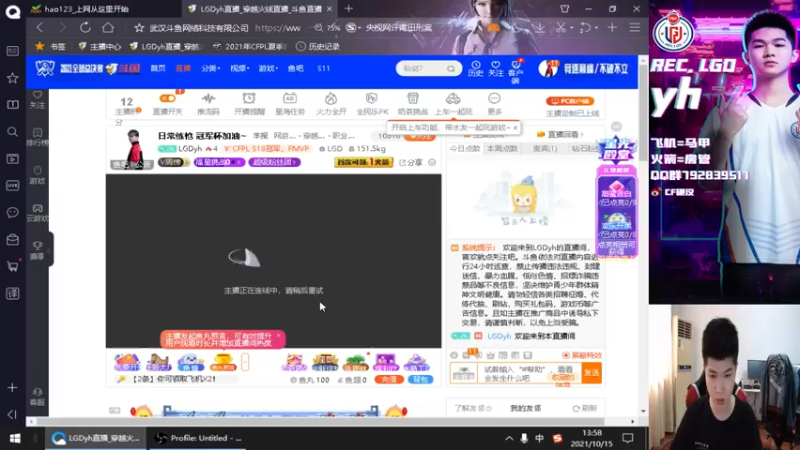Open the 关注 sidebar heart icon

point(37,99)
